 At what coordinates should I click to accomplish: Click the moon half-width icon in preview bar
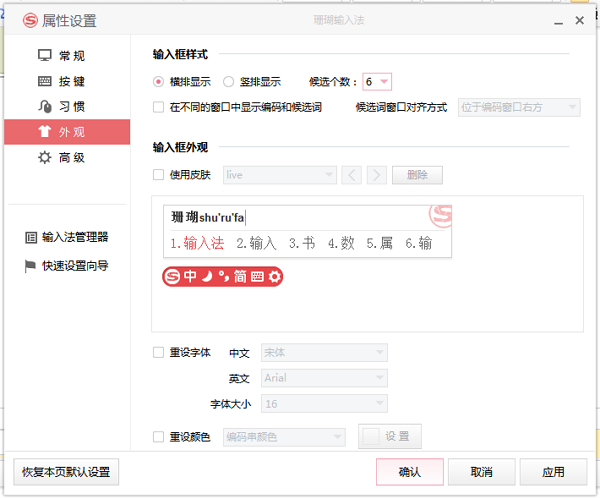207,276
